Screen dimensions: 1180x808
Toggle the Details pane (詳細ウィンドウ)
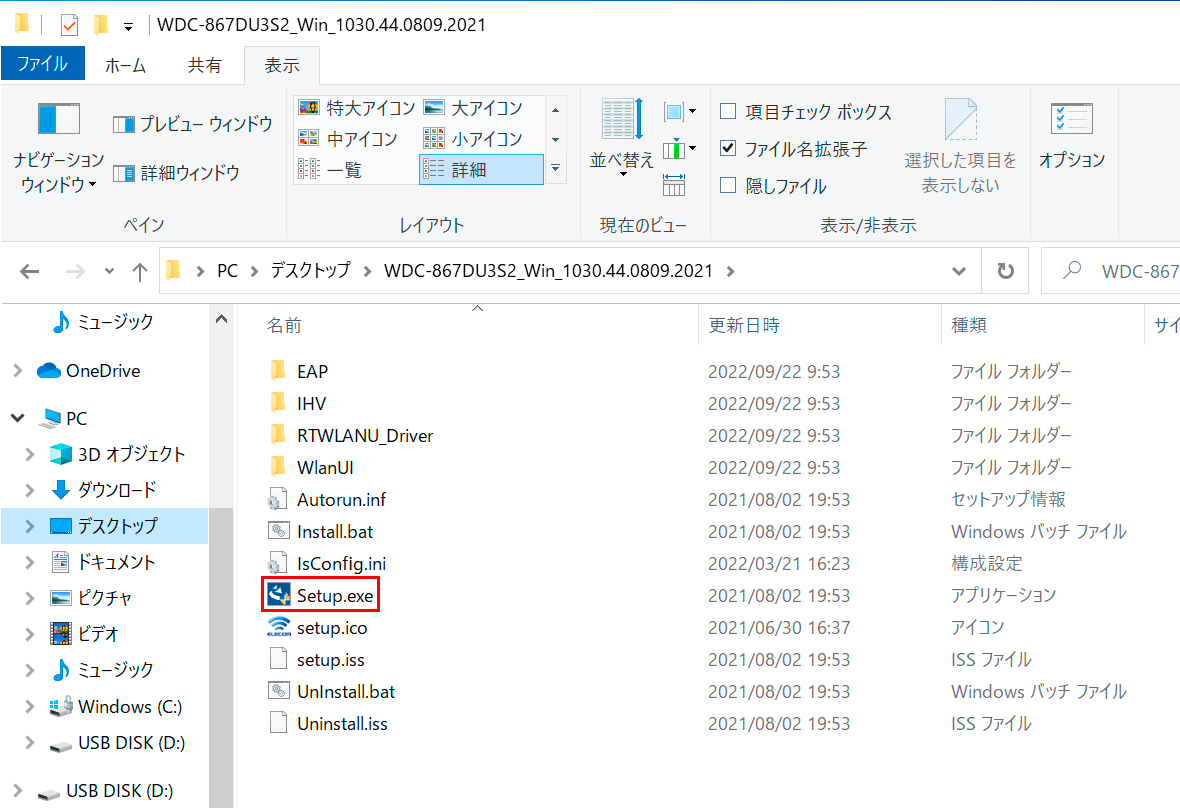pyautogui.click(x=176, y=173)
